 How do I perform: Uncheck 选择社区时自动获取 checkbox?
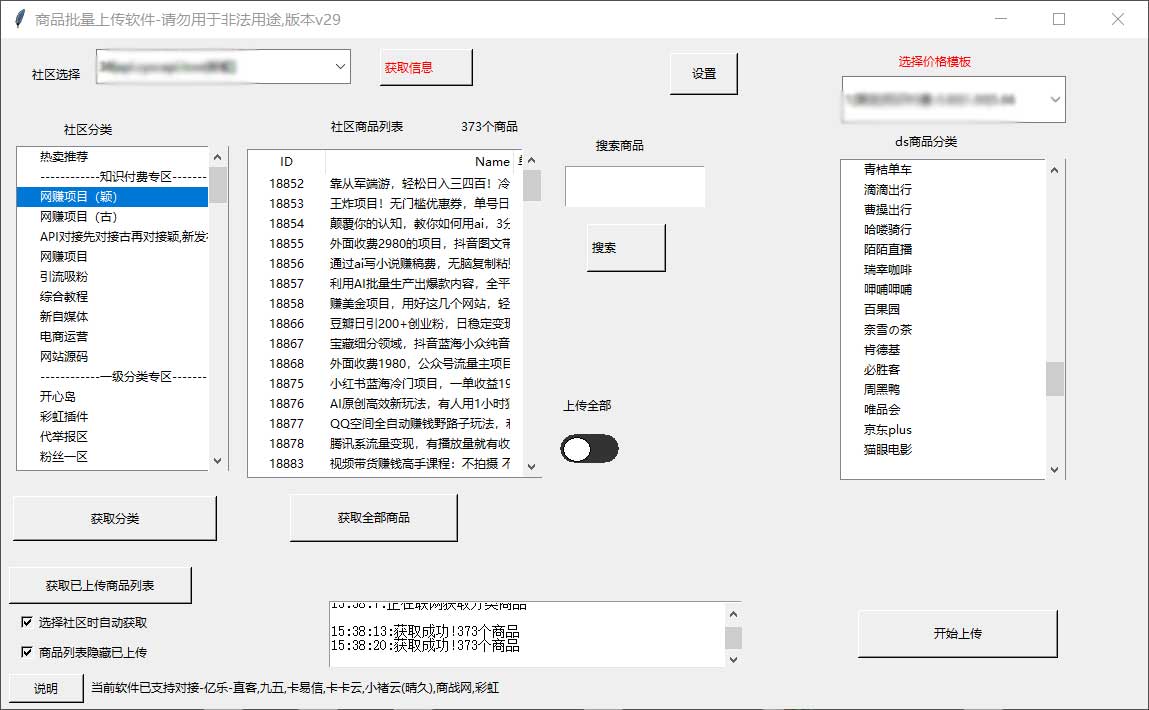[26, 622]
